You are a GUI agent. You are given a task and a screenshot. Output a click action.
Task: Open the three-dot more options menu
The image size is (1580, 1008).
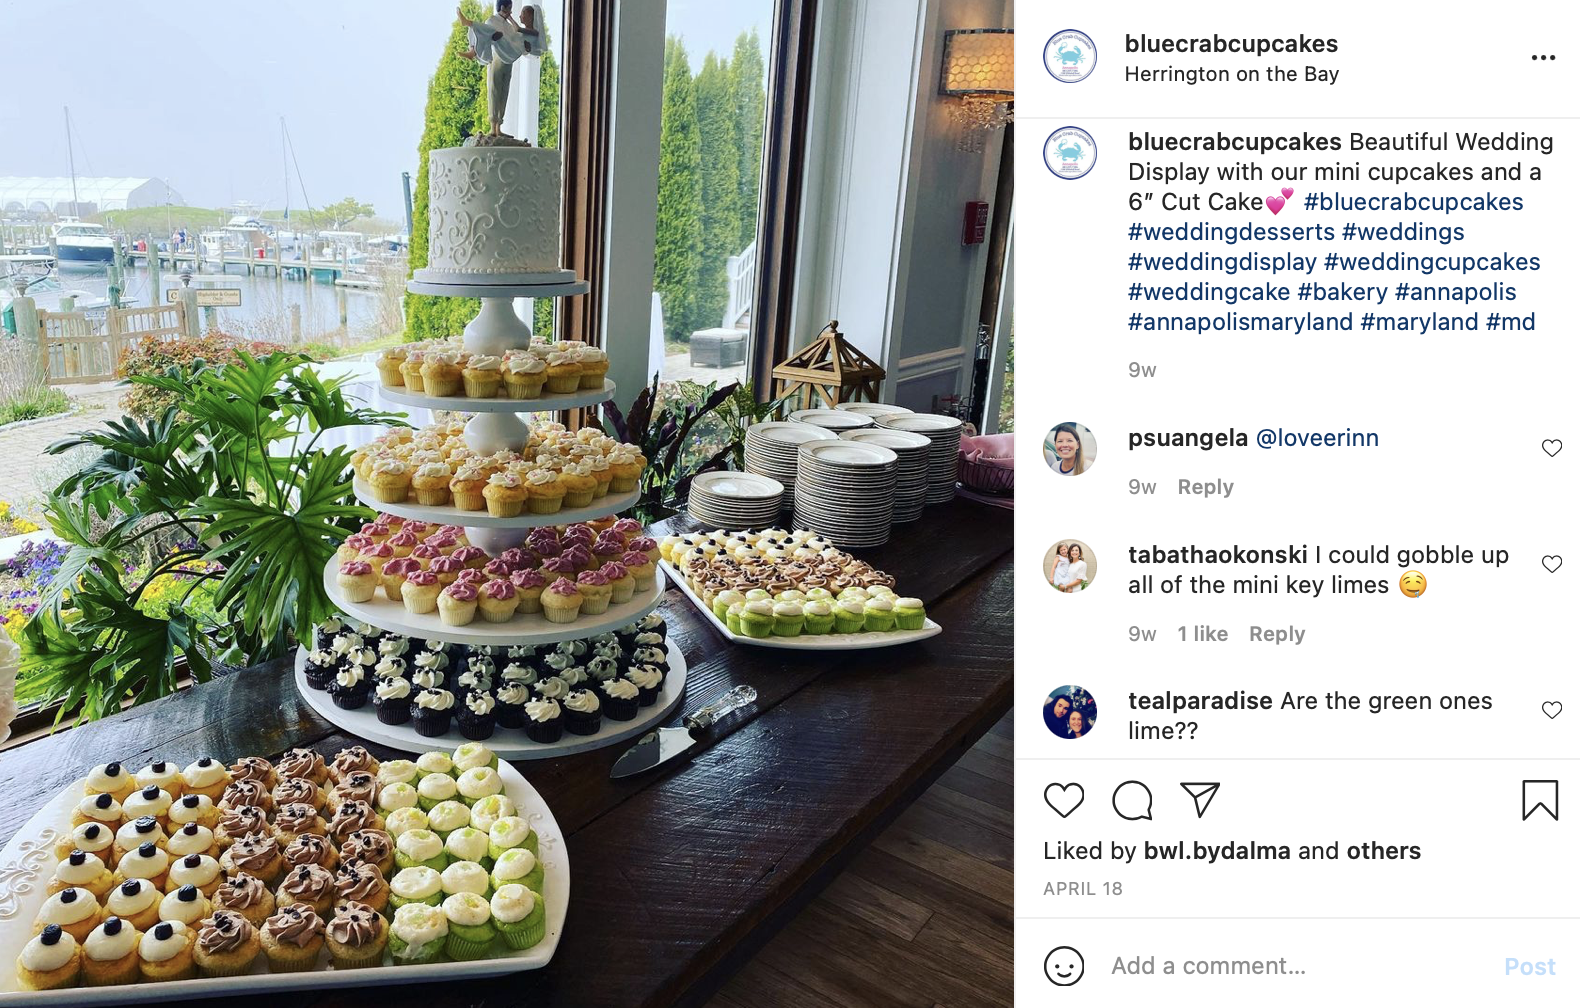tap(1543, 58)
